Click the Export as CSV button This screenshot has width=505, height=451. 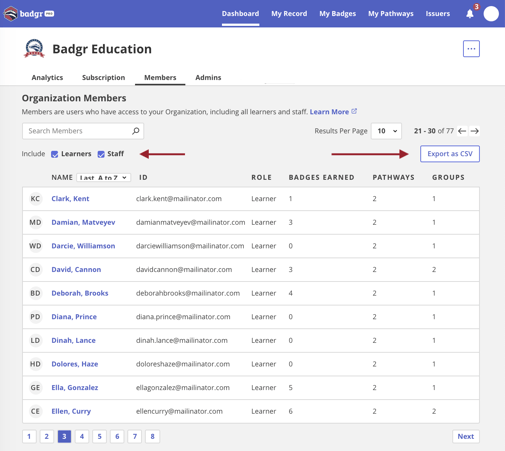(x=450, y=154)
